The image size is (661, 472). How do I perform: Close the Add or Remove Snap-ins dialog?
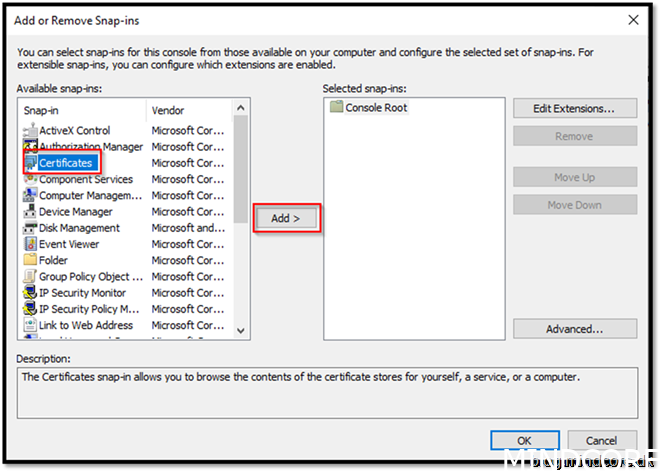[632, 19]
